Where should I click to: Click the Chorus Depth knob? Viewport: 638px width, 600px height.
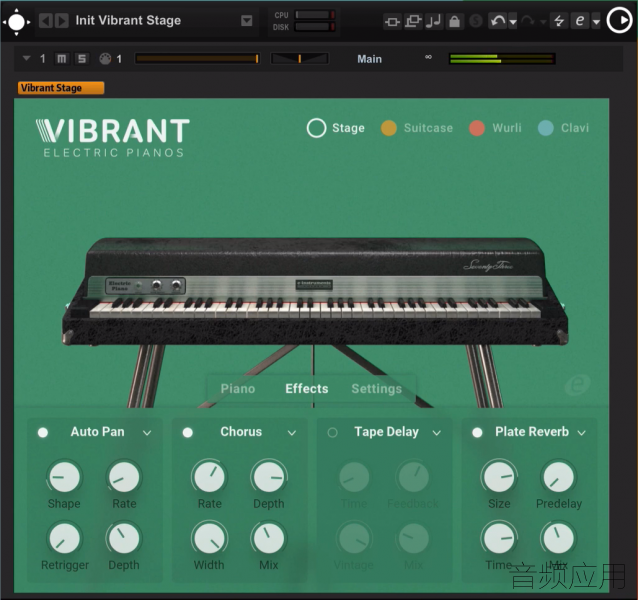tap(269, 477)
